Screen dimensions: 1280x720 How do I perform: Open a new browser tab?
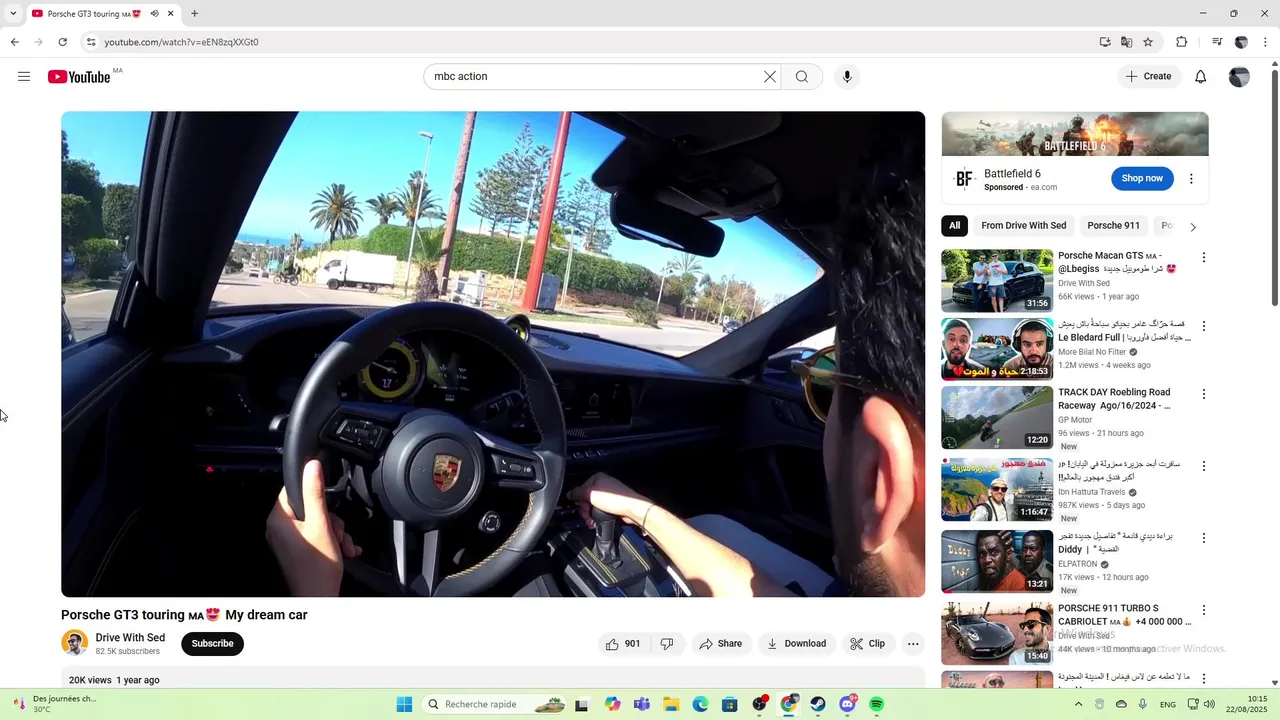tap(194, 14)
